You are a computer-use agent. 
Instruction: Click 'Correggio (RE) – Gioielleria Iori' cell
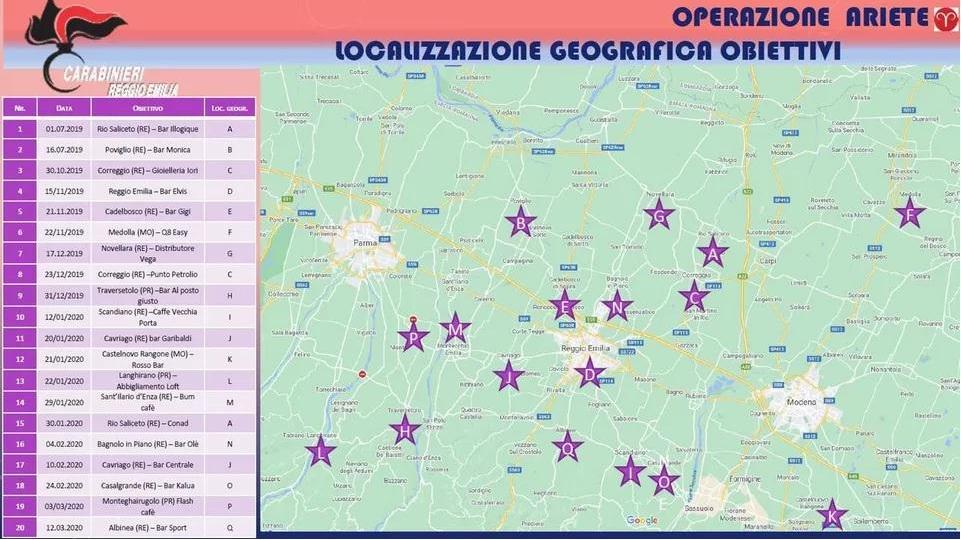pyautogui.click(x=148, y=170)
